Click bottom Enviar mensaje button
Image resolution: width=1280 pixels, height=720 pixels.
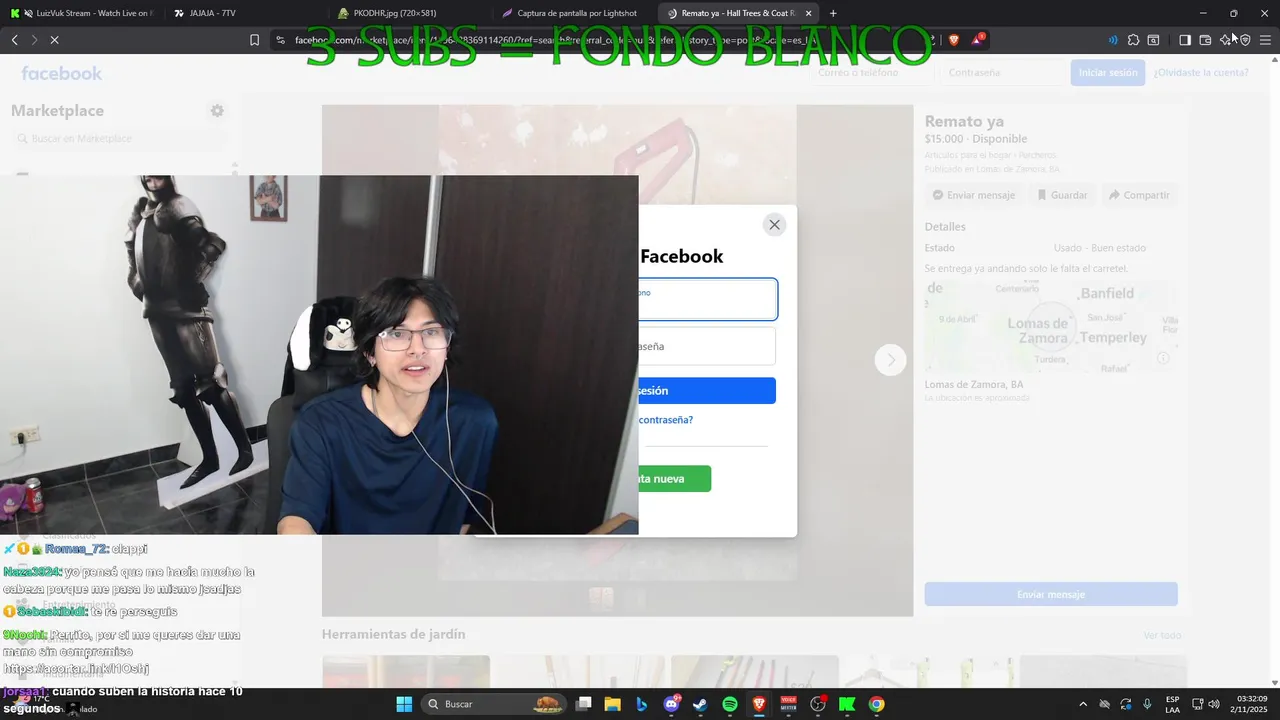pos(1051,594)
